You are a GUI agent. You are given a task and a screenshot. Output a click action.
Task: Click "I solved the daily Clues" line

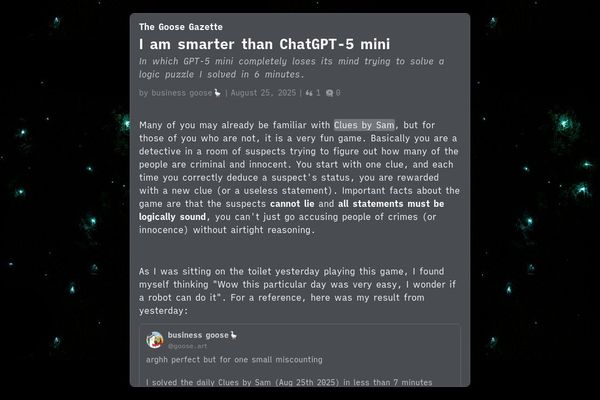click(290, 382)
